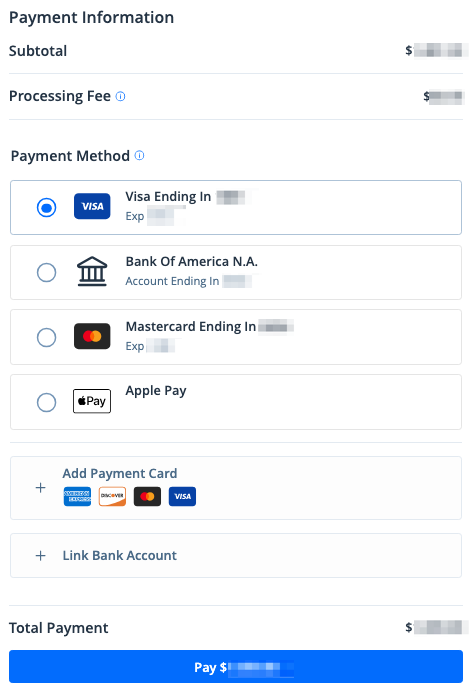The width and height of the screenshot is (476, 691).
Task: Click the small Visa icon under Add Payment Card
Action: (182, 497)
